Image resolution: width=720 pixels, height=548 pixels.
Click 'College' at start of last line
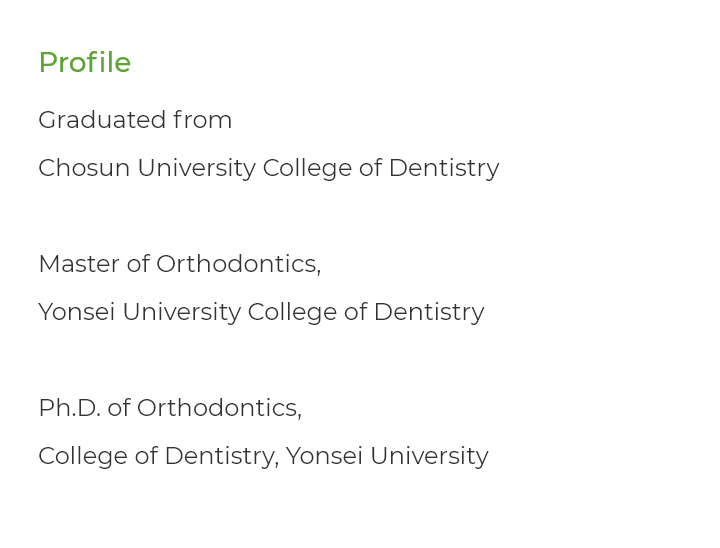pos(83,457)
